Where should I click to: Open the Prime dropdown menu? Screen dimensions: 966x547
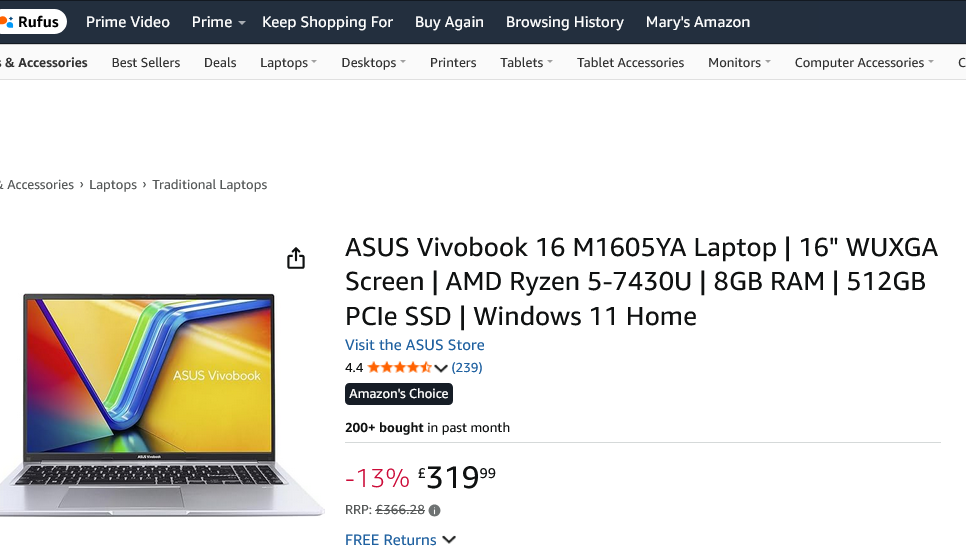click(x=219, y=21)
